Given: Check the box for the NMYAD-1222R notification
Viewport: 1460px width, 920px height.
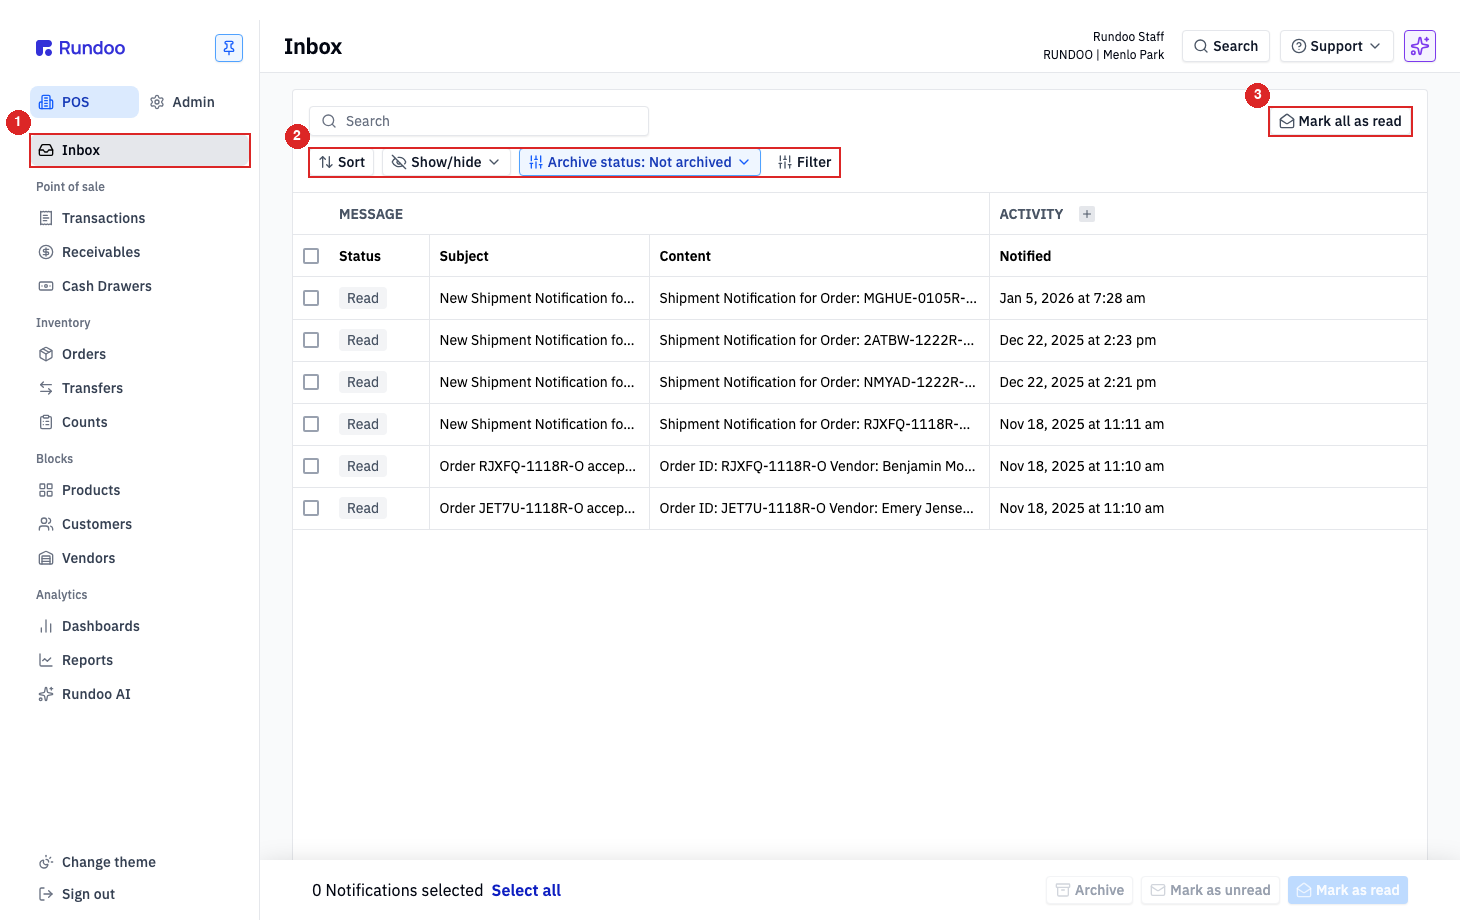Looking at the screenshot, I should pos(311,382).
